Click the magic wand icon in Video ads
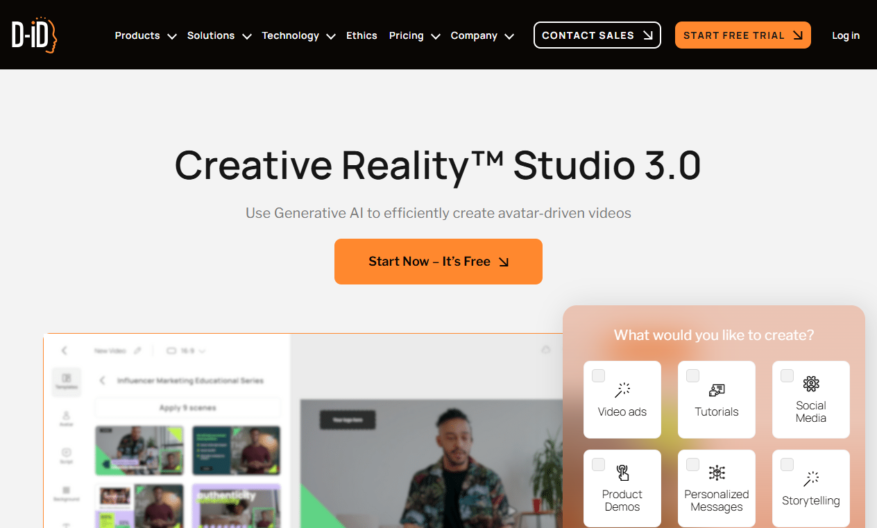 622,390
